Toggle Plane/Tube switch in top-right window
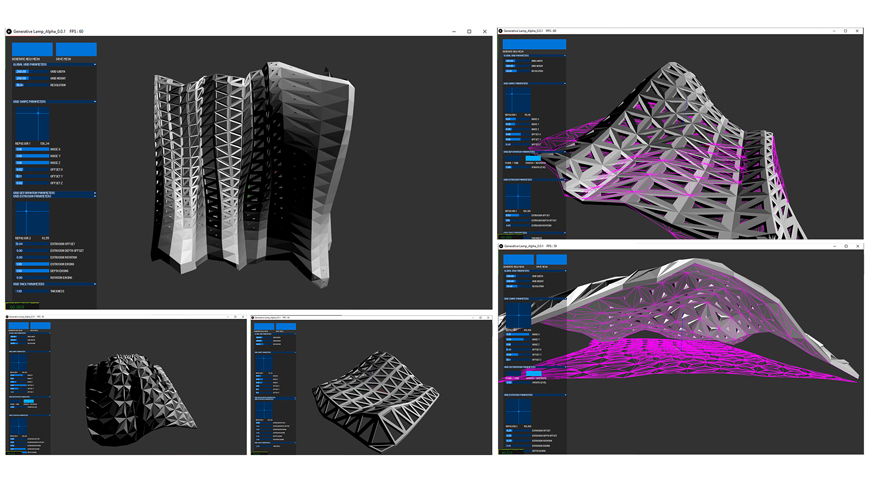Viewport: 870px width, 489px height. click(513, 159)
